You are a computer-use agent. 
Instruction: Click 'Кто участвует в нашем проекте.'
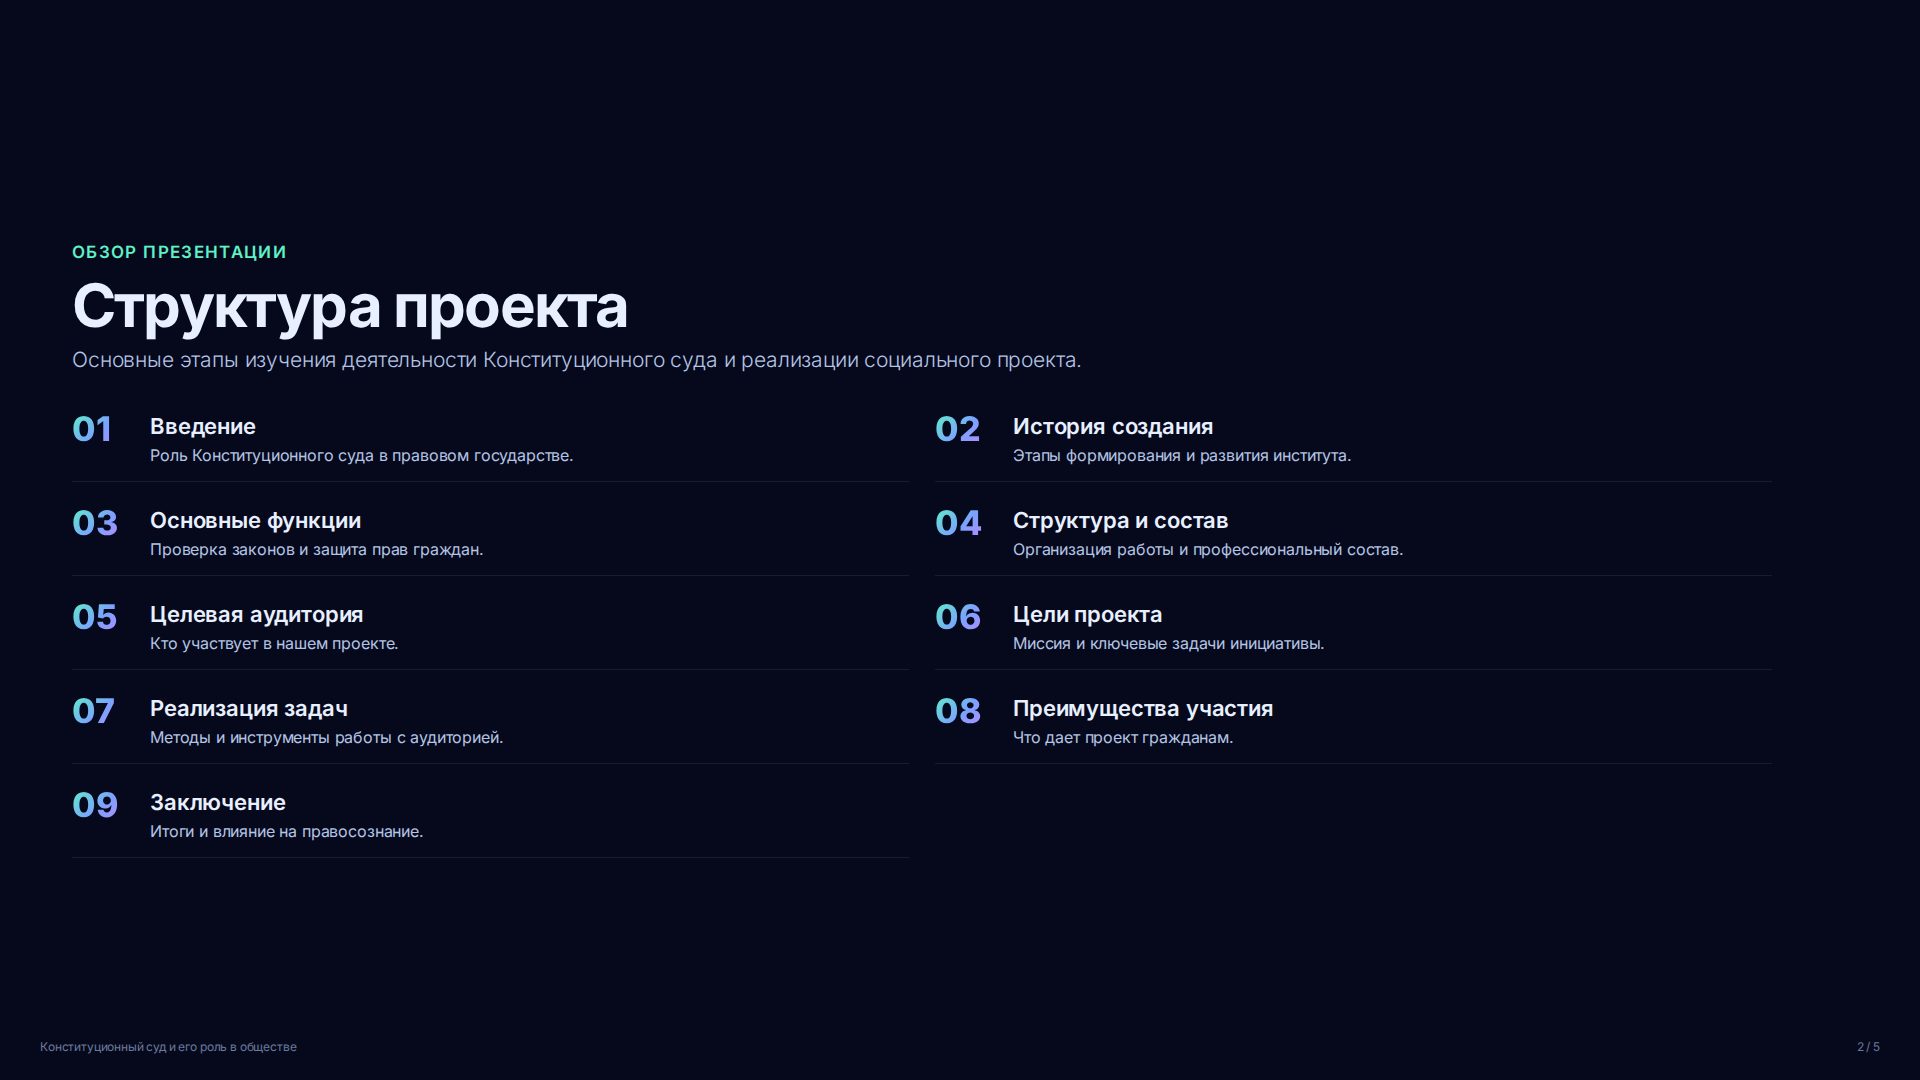coord(274,644)
